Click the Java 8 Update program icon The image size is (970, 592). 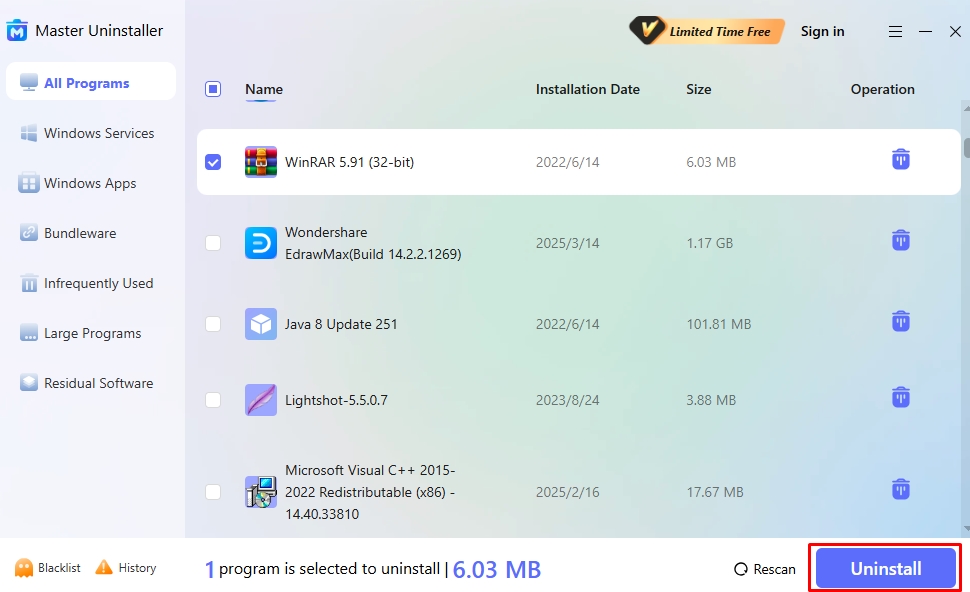pos(260,324)
